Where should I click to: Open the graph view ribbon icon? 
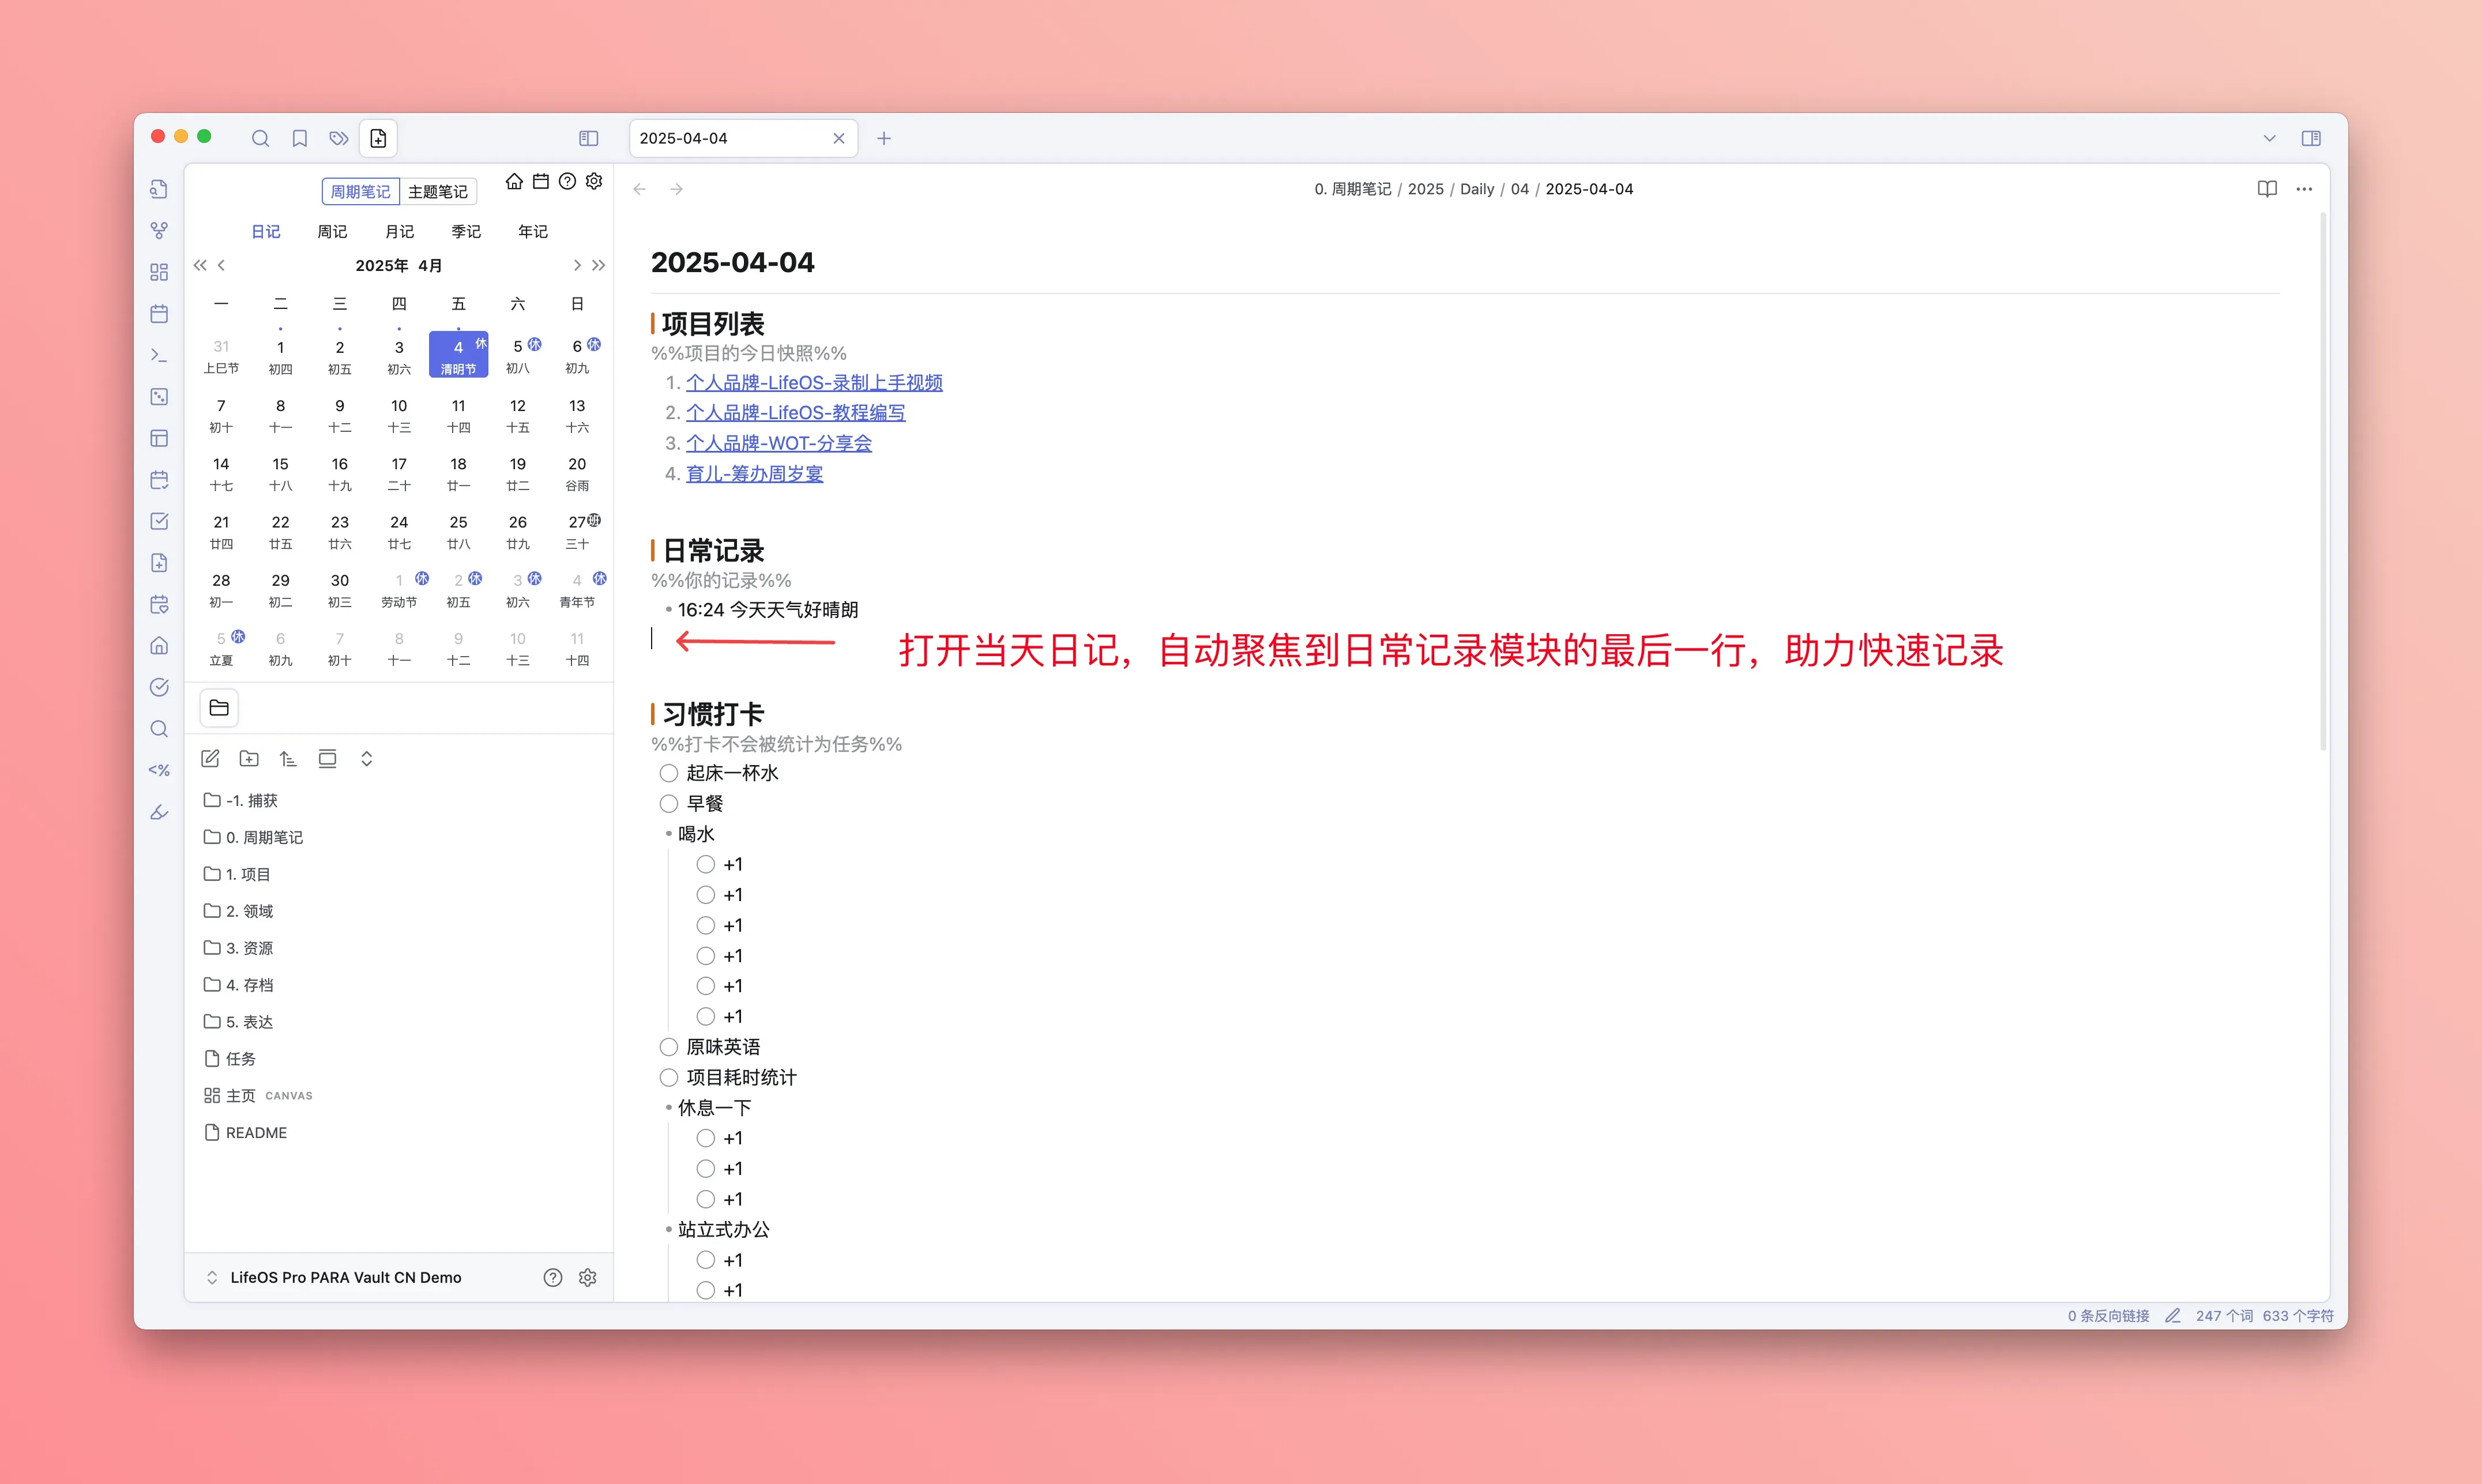point(159,231)
